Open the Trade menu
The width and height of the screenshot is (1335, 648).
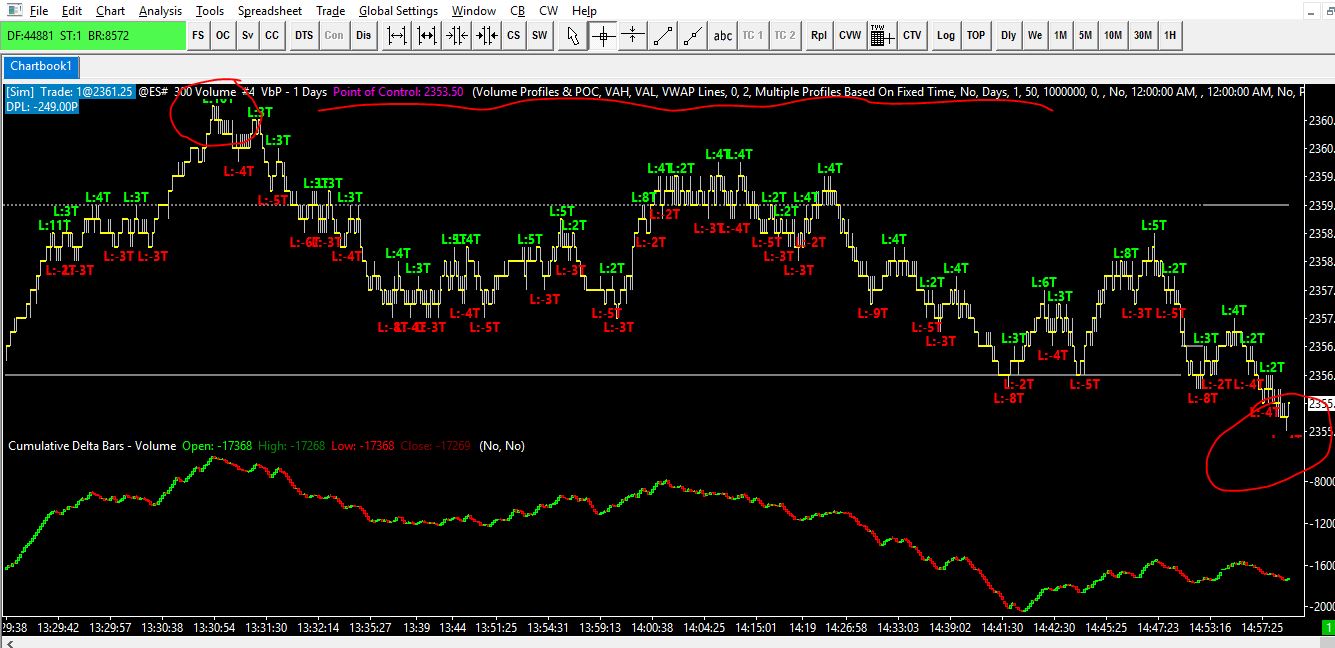click(331, 11)
